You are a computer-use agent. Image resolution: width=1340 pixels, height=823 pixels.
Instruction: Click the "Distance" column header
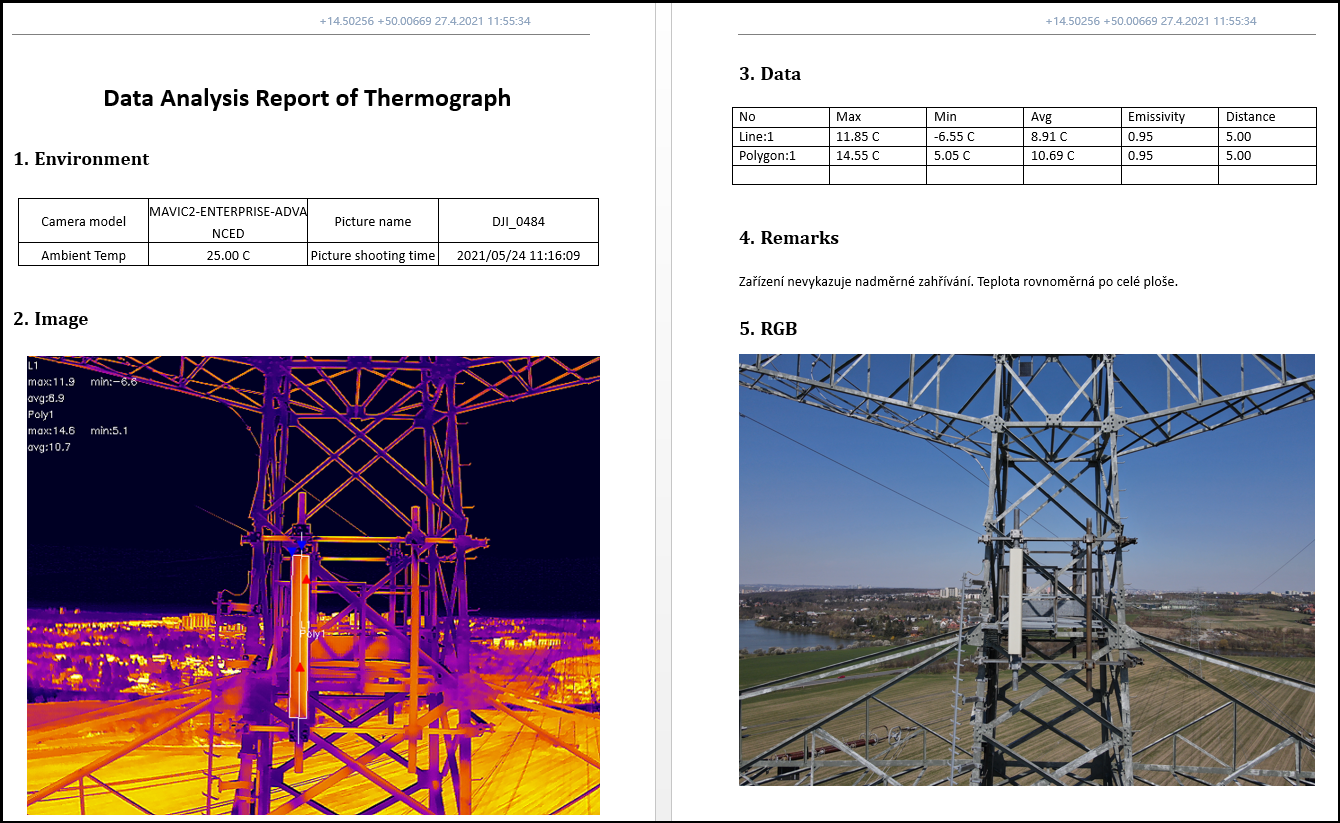[1267, 117]
